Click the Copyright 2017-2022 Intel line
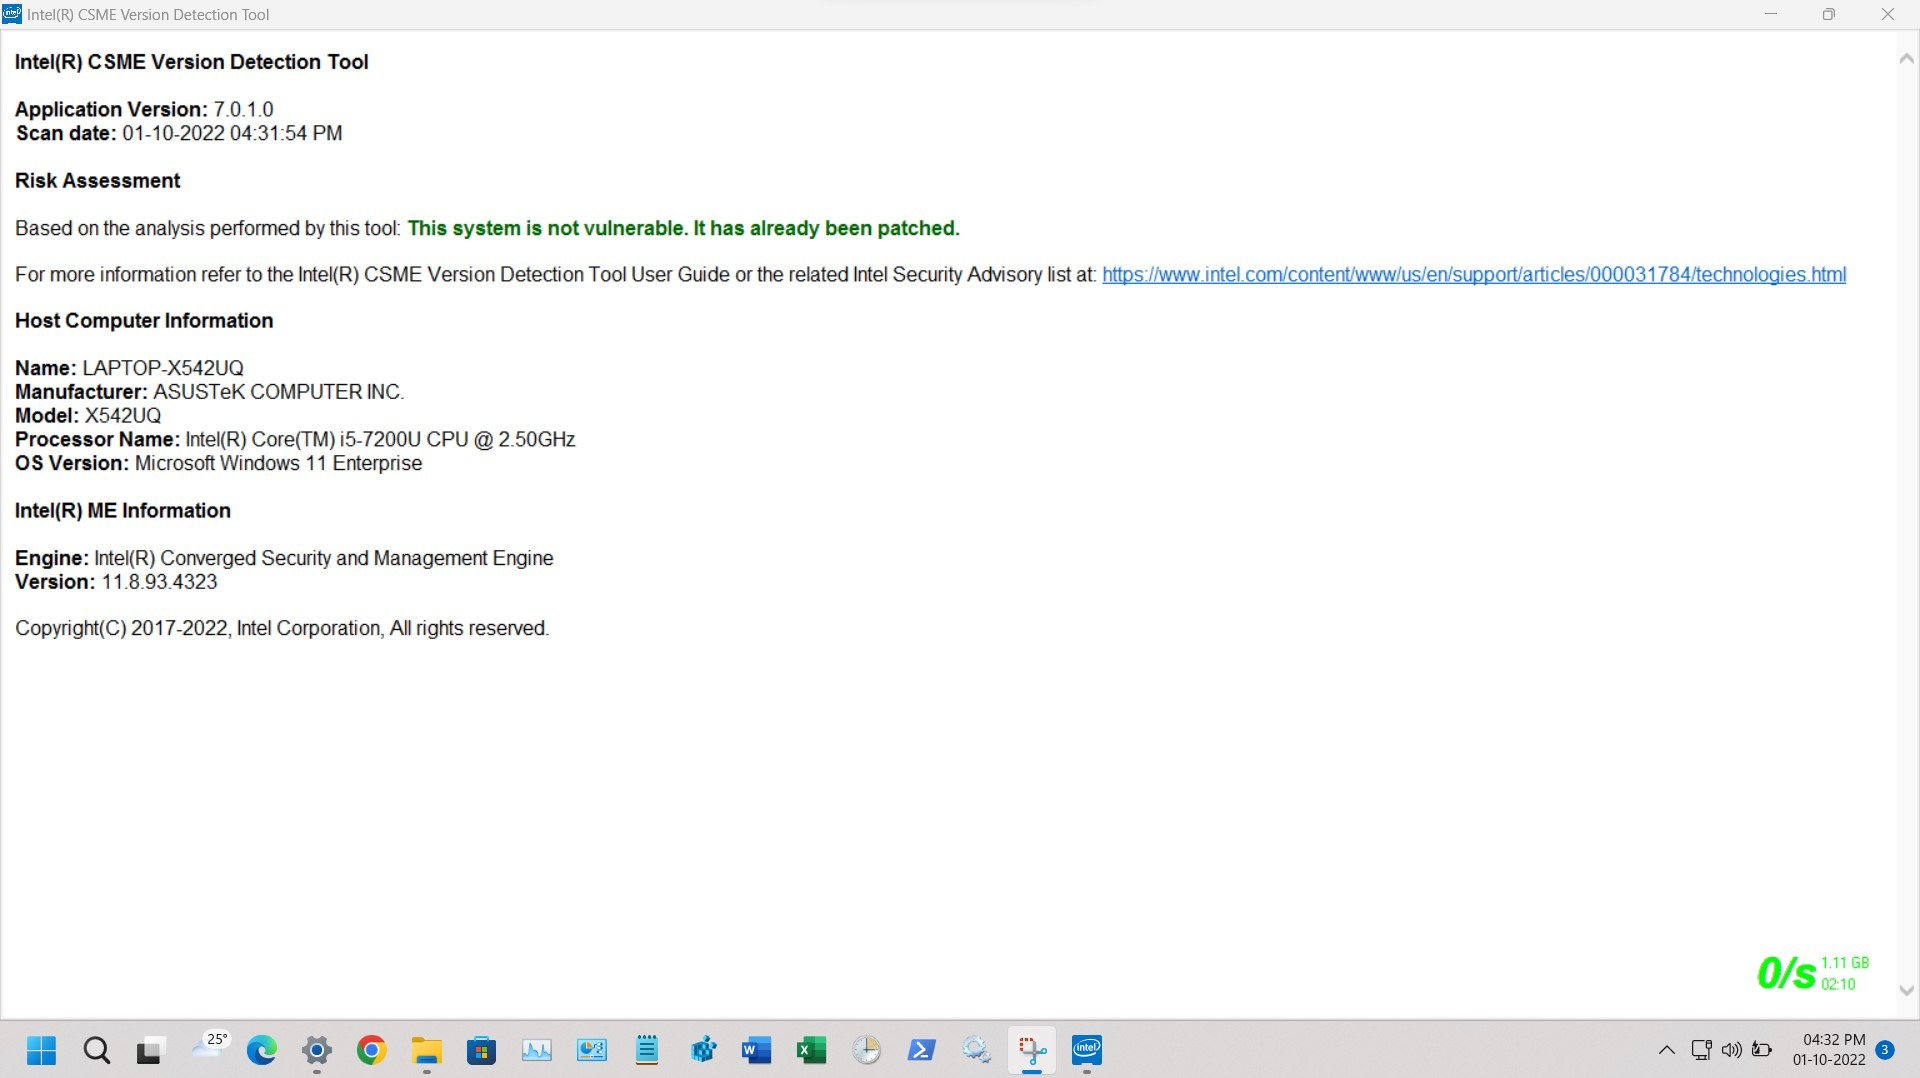The height and width of the screenshot is (1078, 1920). tap(282, 629)
